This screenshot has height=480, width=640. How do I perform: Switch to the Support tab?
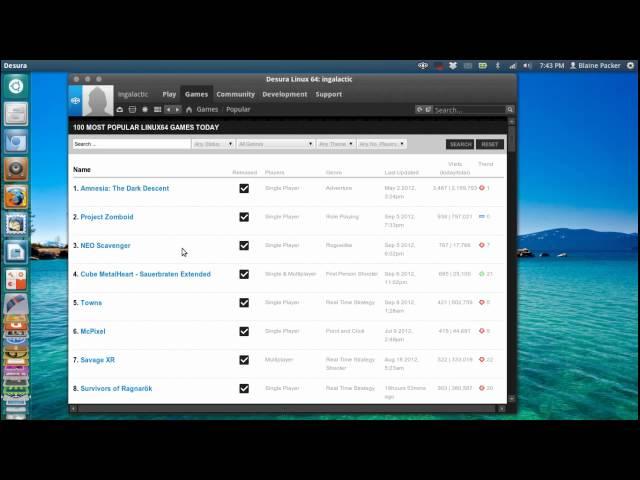pyautogui.click(x=329, y=94)
